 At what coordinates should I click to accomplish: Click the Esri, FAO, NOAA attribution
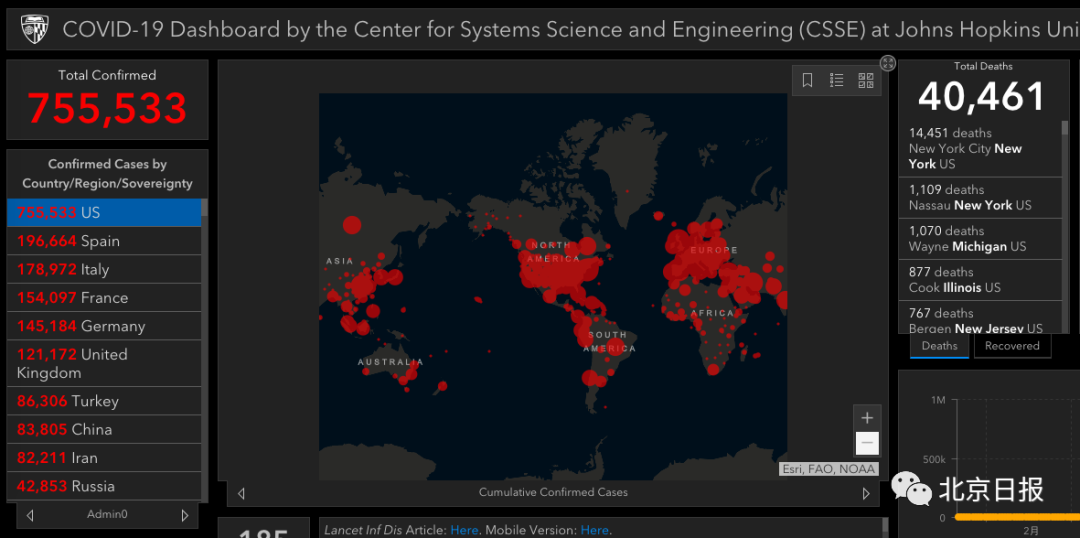829,469
